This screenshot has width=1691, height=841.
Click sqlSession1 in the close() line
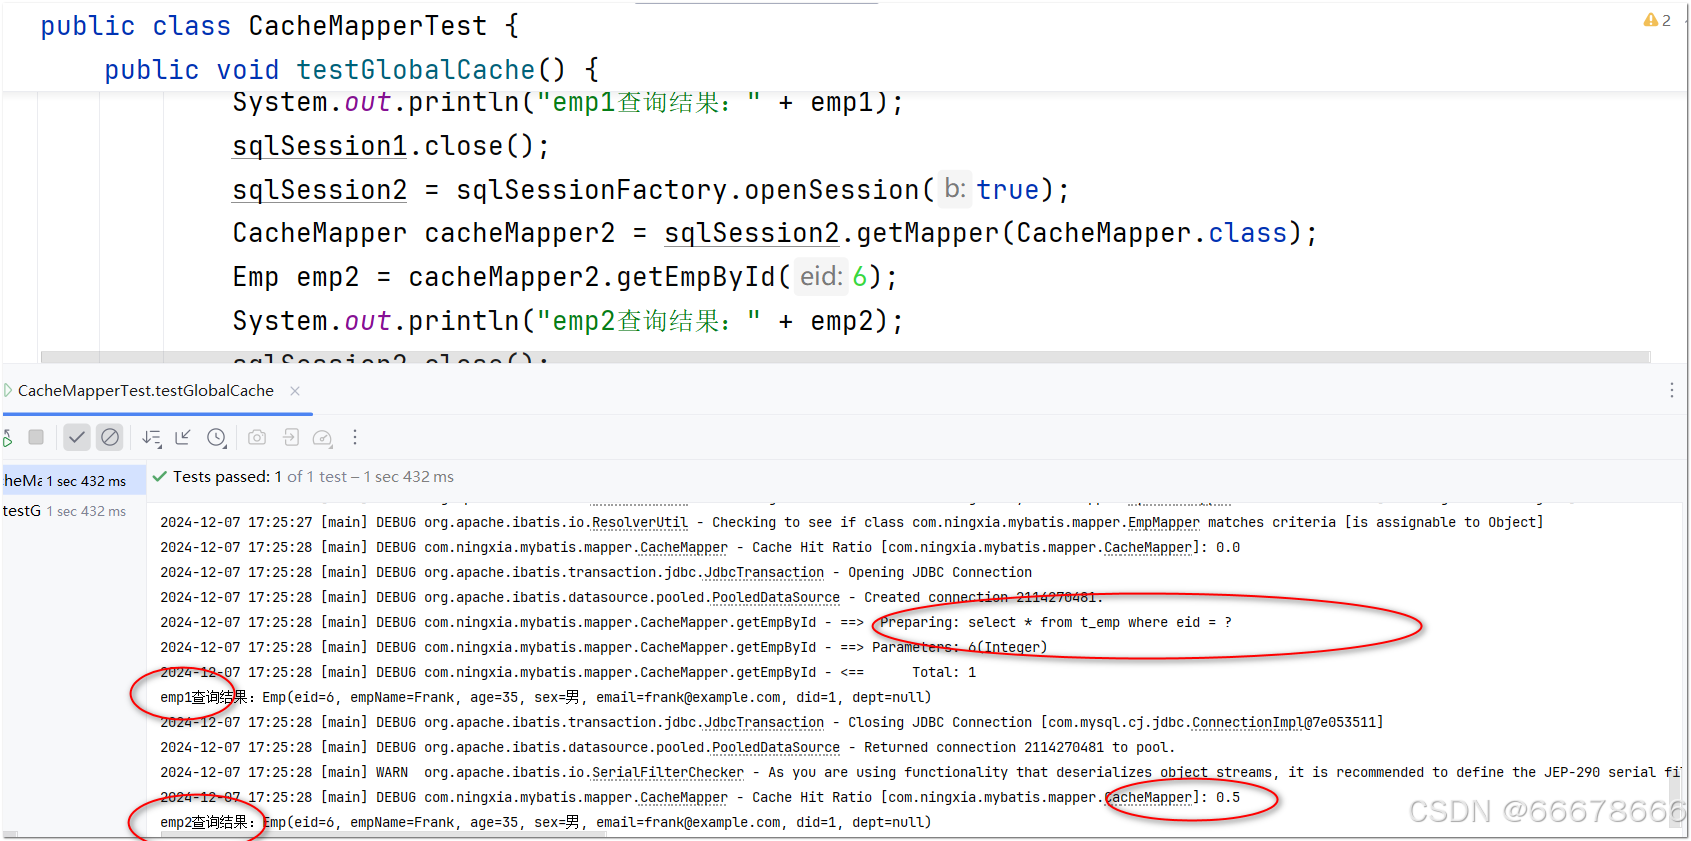(320, 146)
